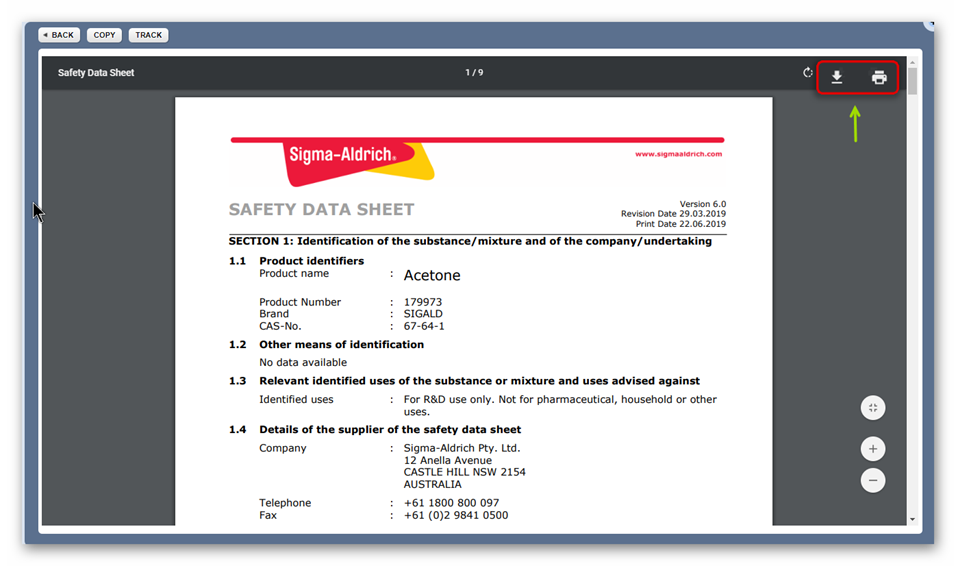Click the telephone number +61 1800 800 097
Image resolution: width=956 pixels, height=566 pixels.
point(451,503)
